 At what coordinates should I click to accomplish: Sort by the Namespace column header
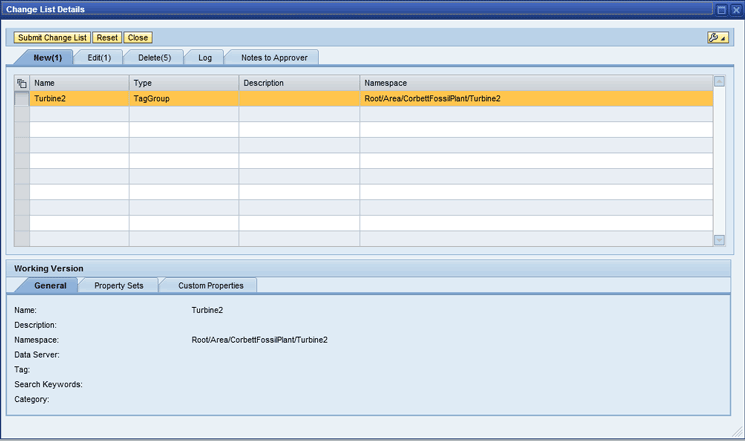[x=535, y=83]
